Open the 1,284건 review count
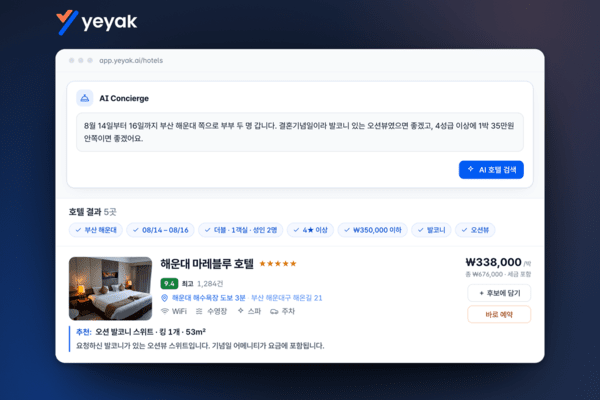 click(210, 284)
